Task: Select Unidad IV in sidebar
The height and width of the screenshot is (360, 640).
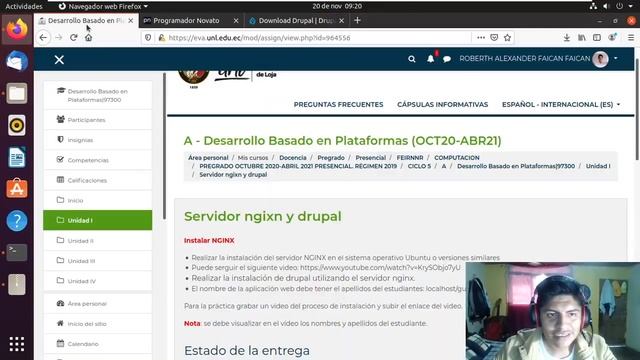Action: (98, 281)
